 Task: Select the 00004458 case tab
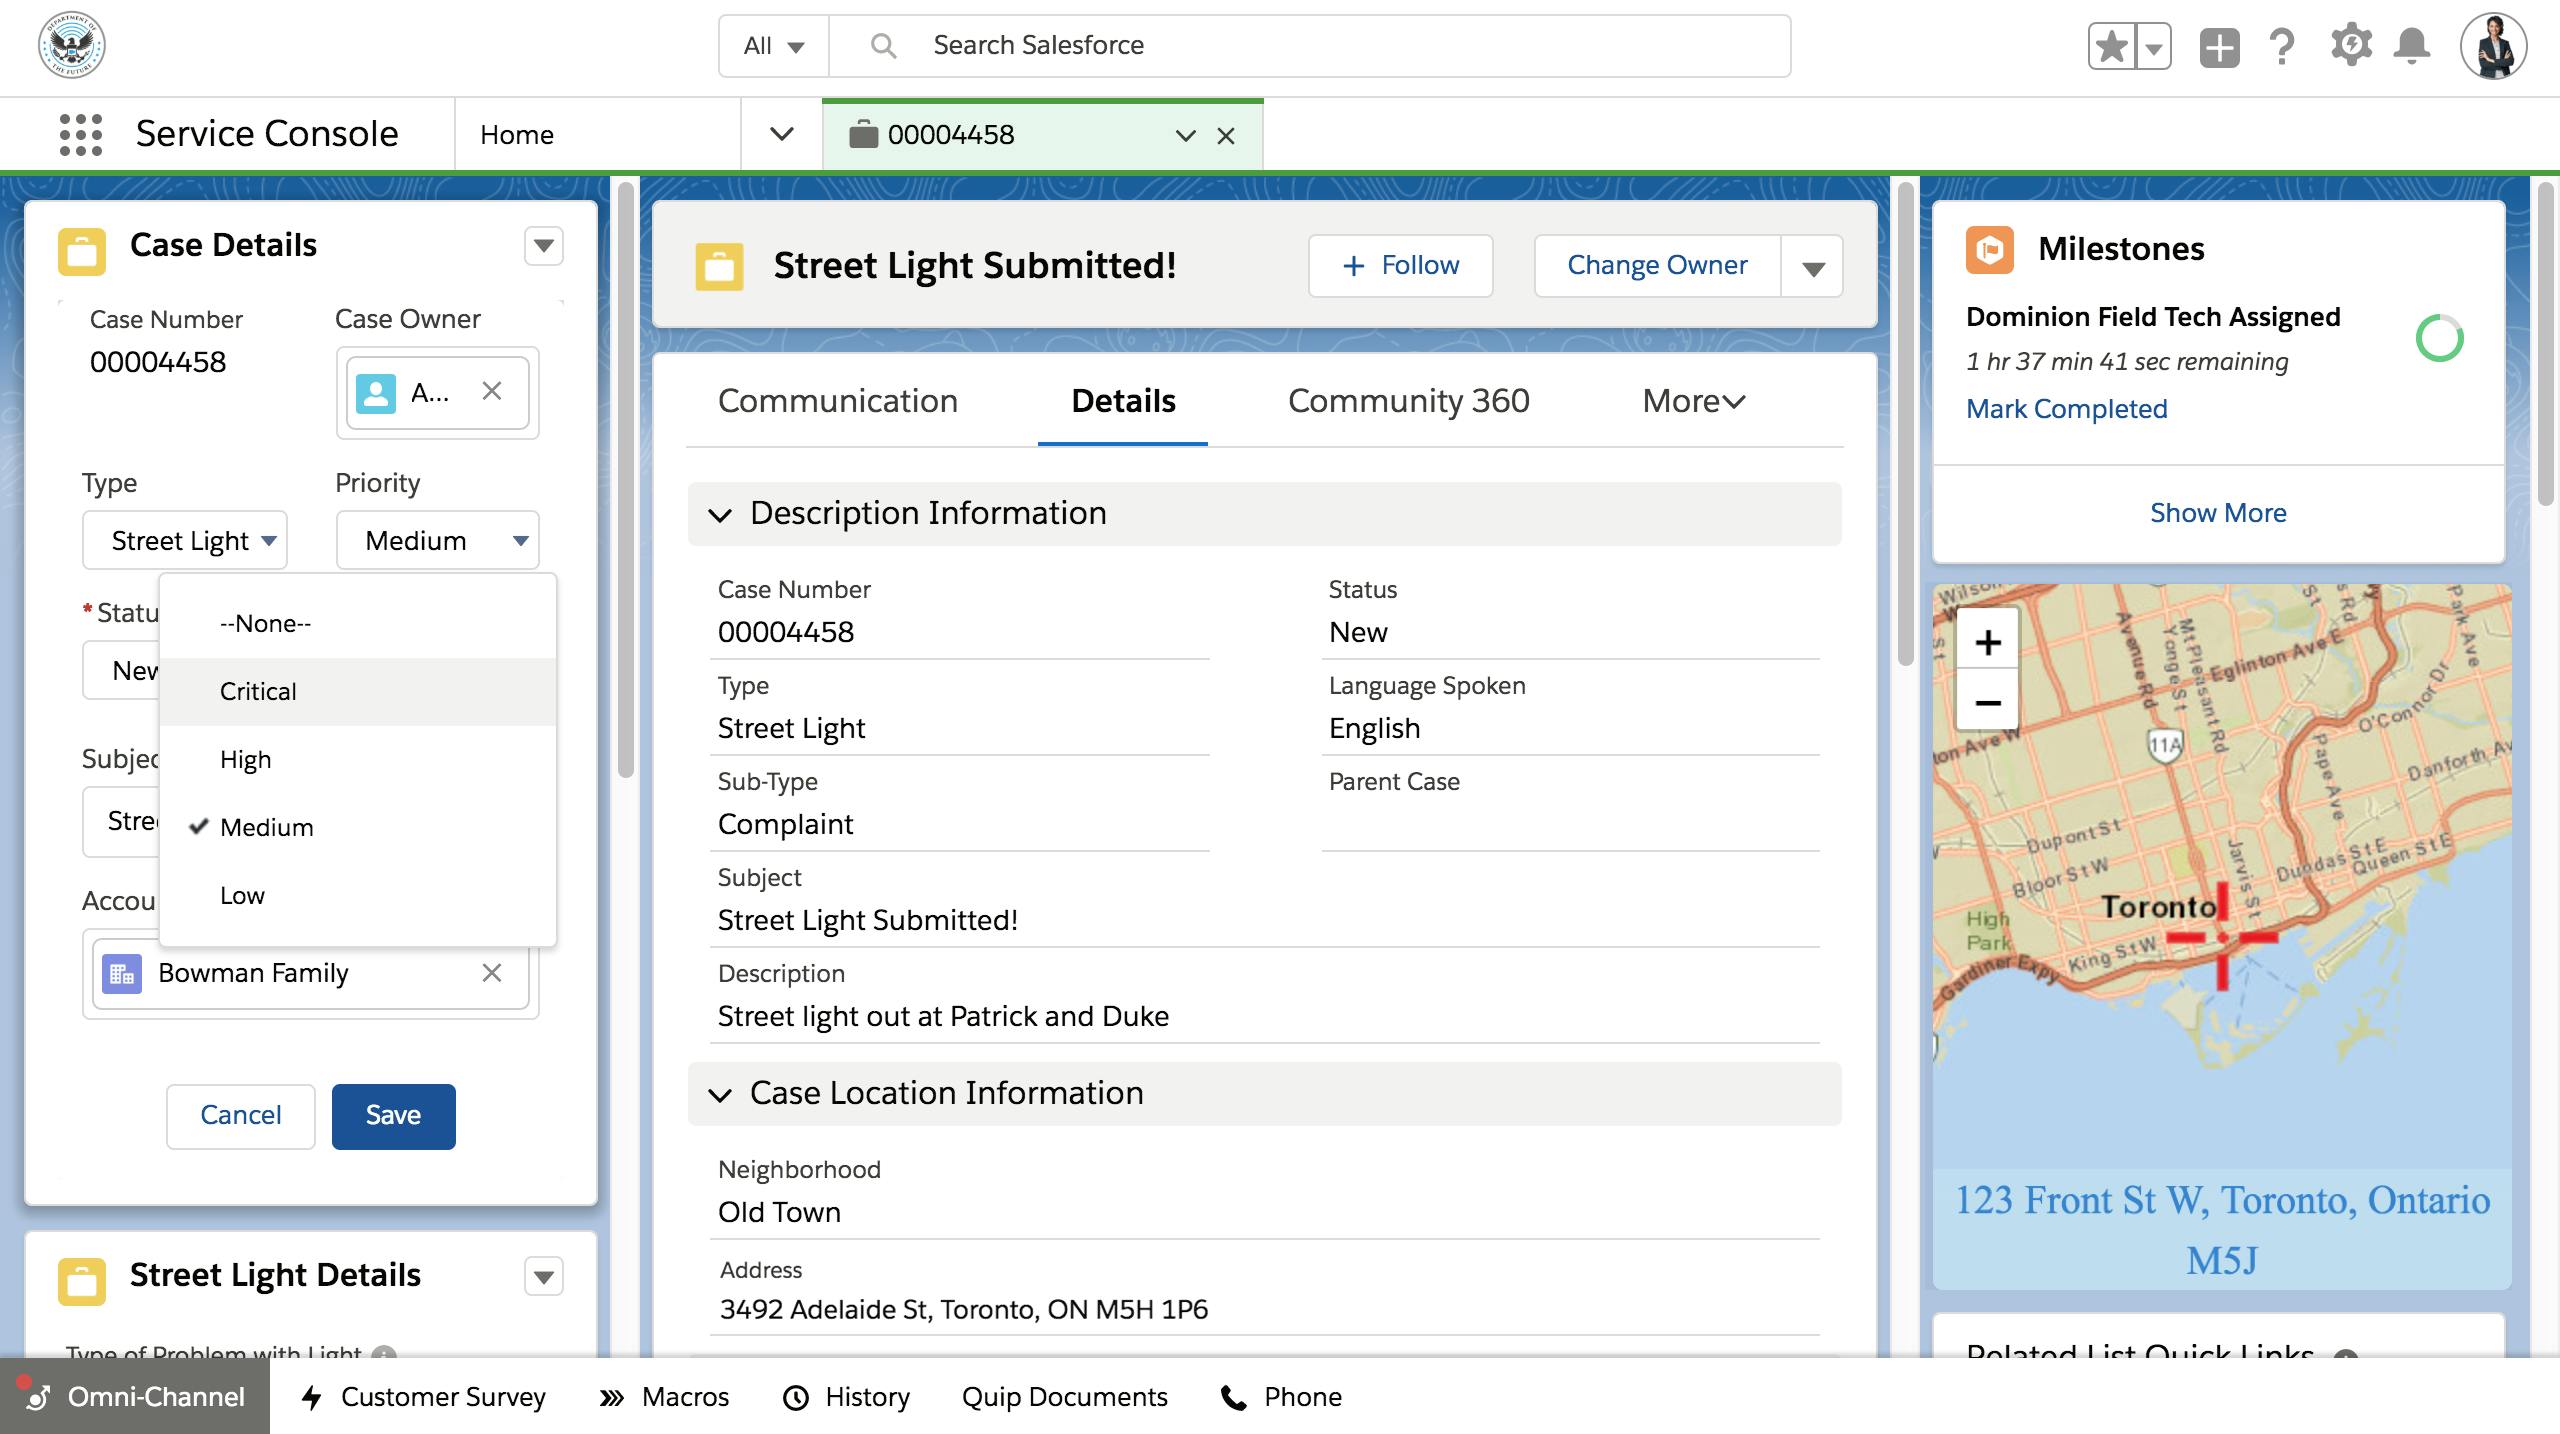pos(1043,135)
